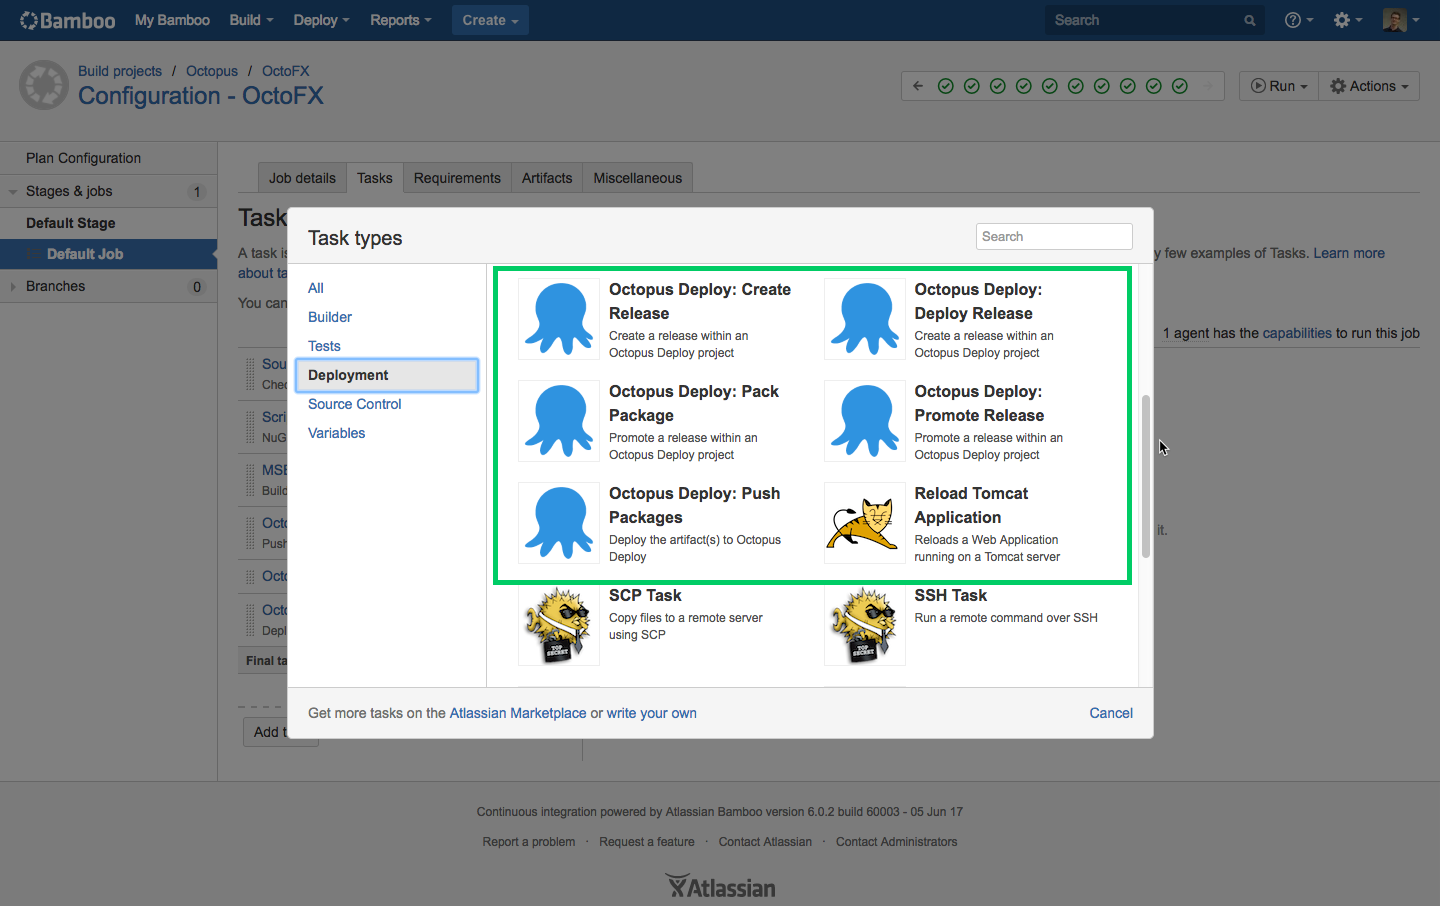This screenshot has height=906, width=1440.
Task: Select the Octopus Deploy: Create Release task icon
Action: point(558,318)
